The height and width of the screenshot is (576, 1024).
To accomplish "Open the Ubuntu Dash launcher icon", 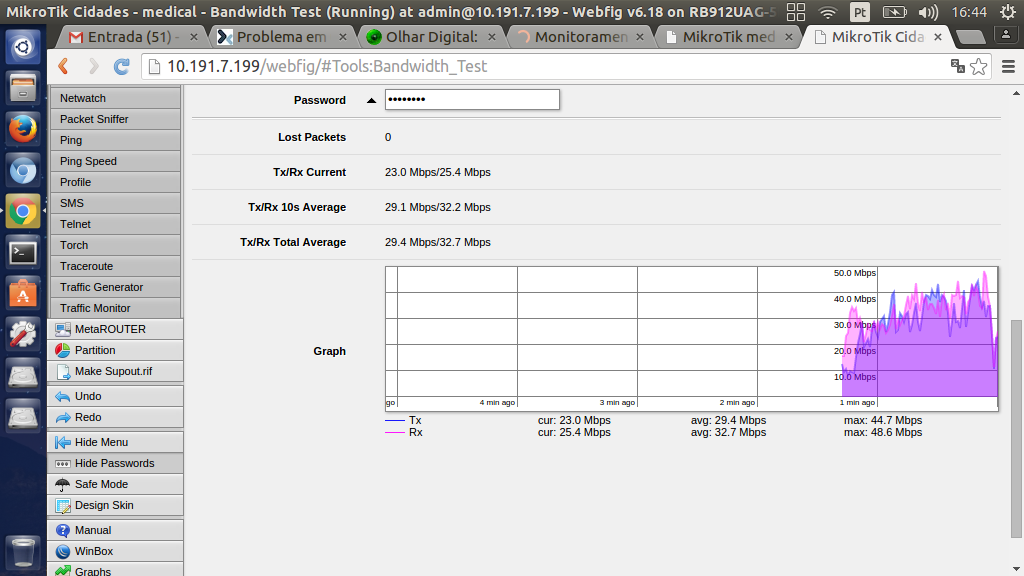I will (23, 46).
